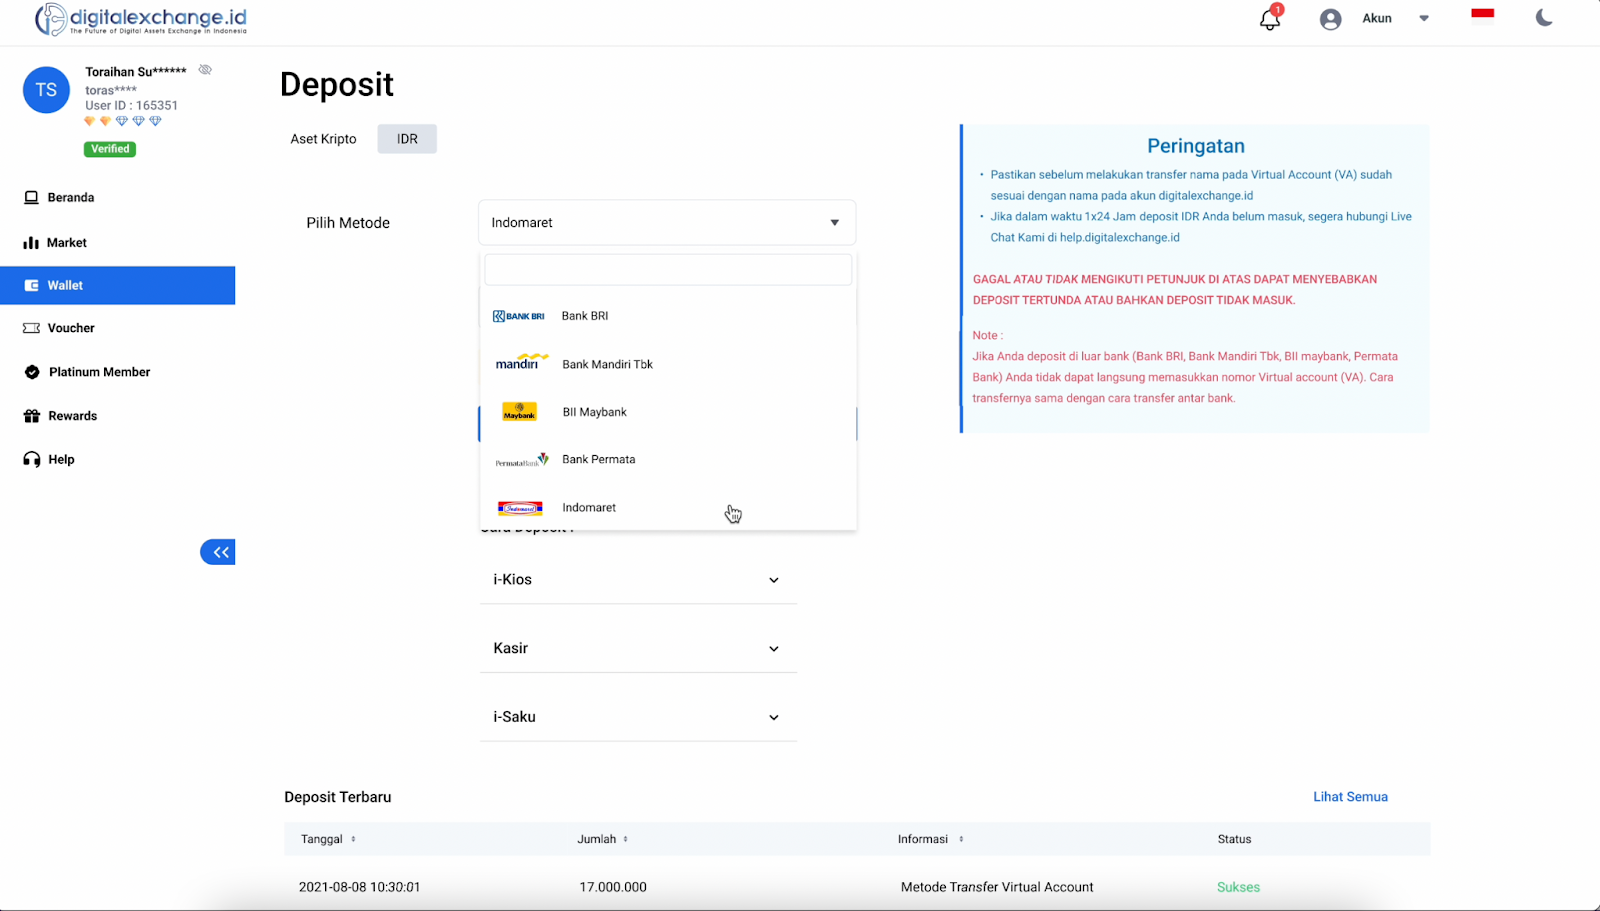Click the Pilih Metode label
Image resolution: width=1600 pixels, height=911 pixels.
[348, 223]
